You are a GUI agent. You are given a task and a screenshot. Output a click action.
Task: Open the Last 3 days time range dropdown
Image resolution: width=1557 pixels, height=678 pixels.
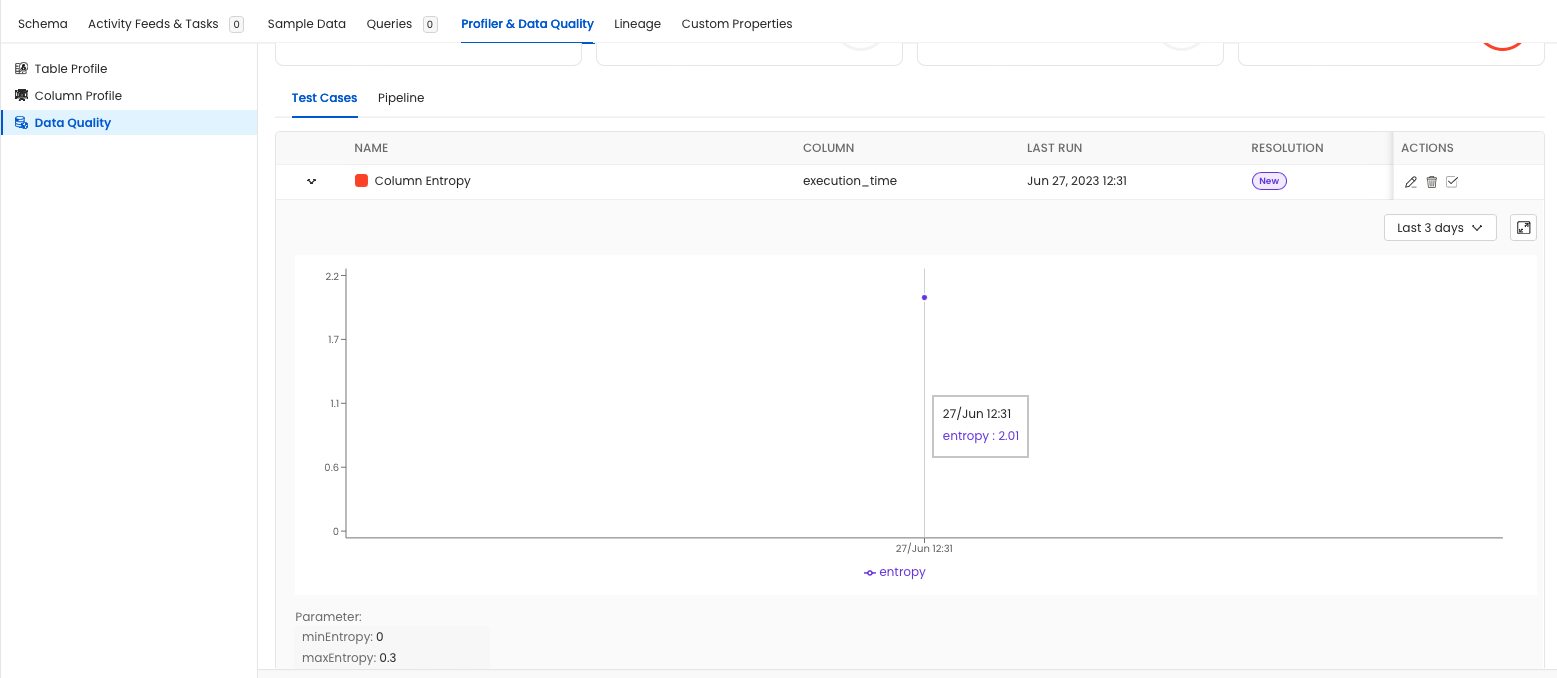pyautogui.click(x=1439, y=227)
